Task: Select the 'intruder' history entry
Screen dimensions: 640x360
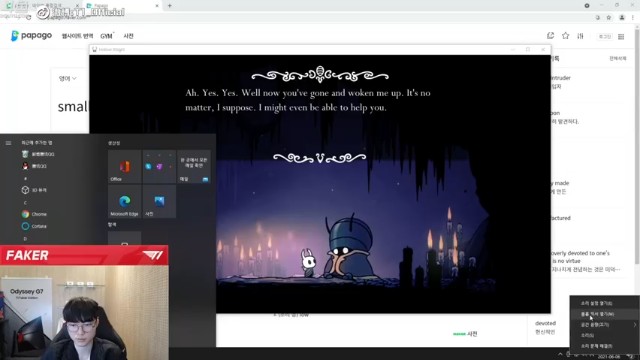Action: [x=561, y=78]
